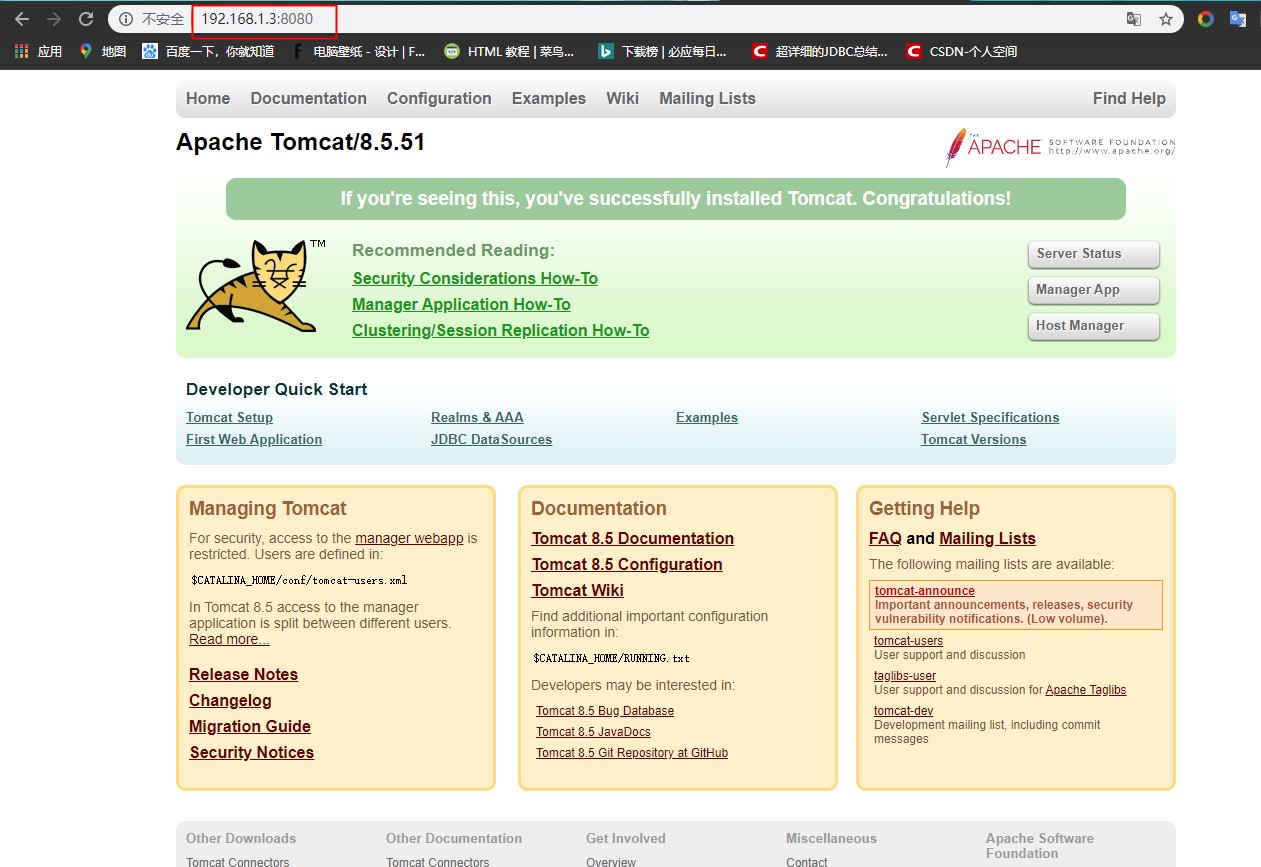Open Clustering/Session Replication How-To link

pos(501,330)
